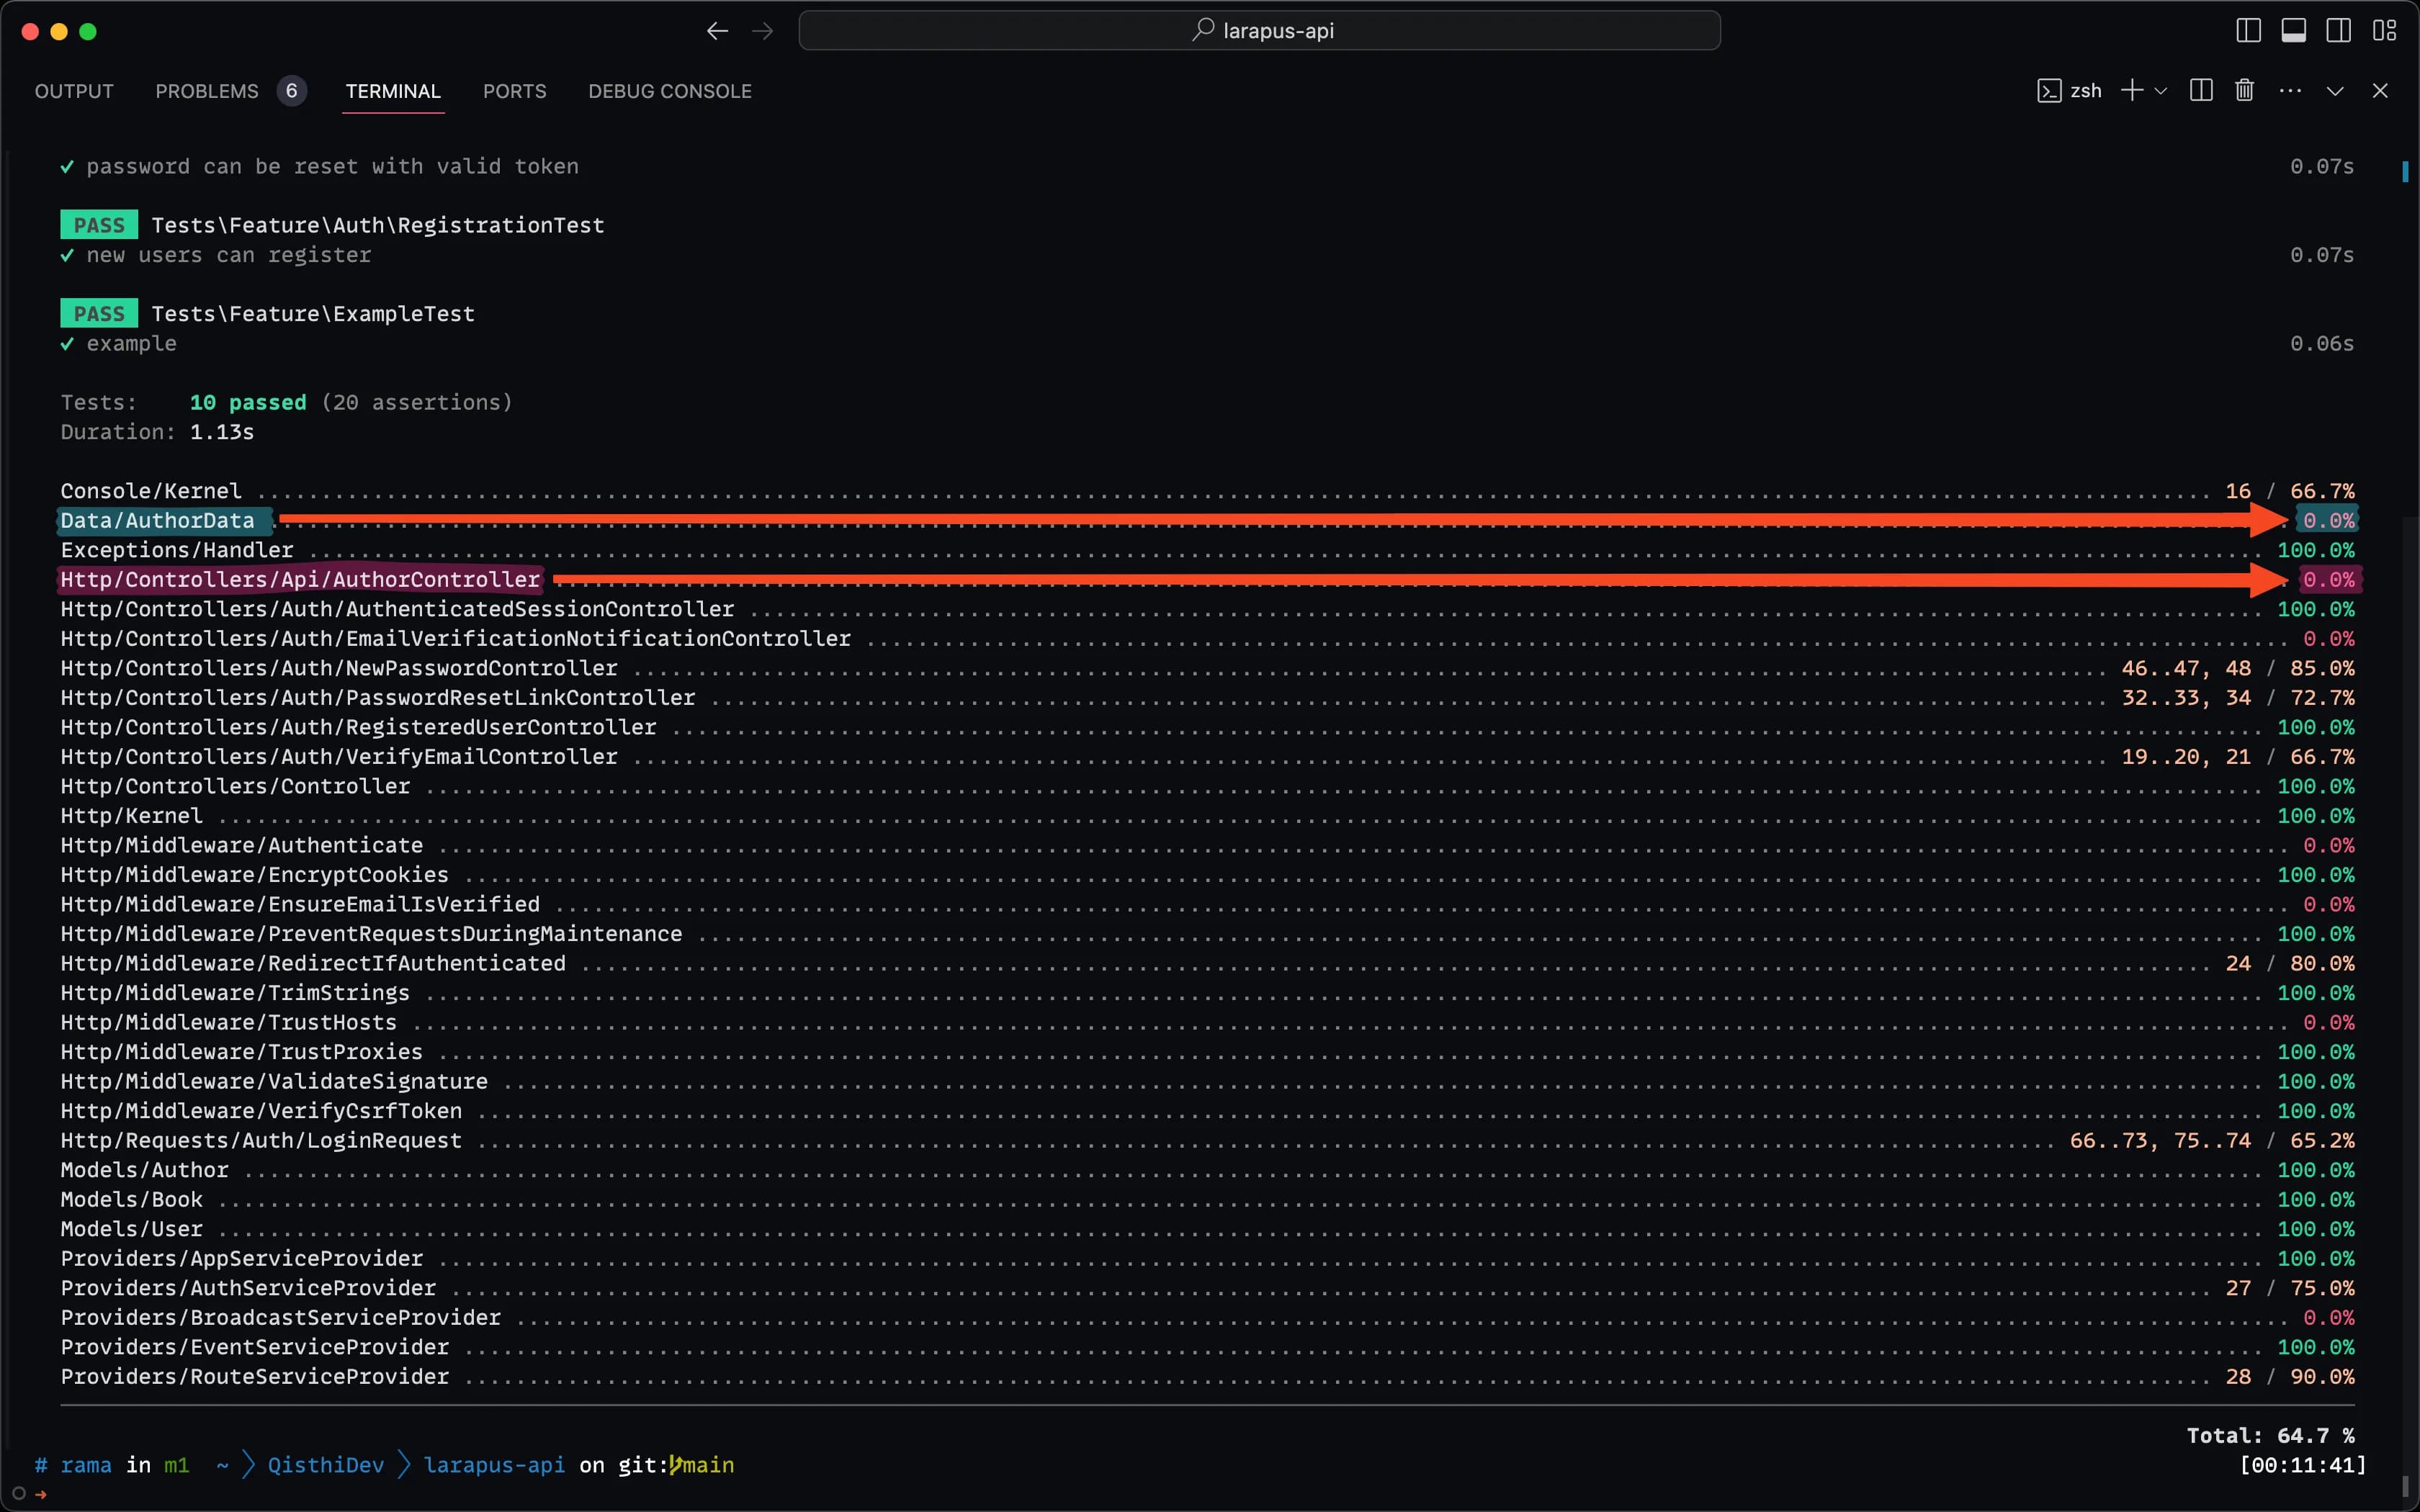Switch to the DEBUG CONSOLE tab

tap(669, 90)
